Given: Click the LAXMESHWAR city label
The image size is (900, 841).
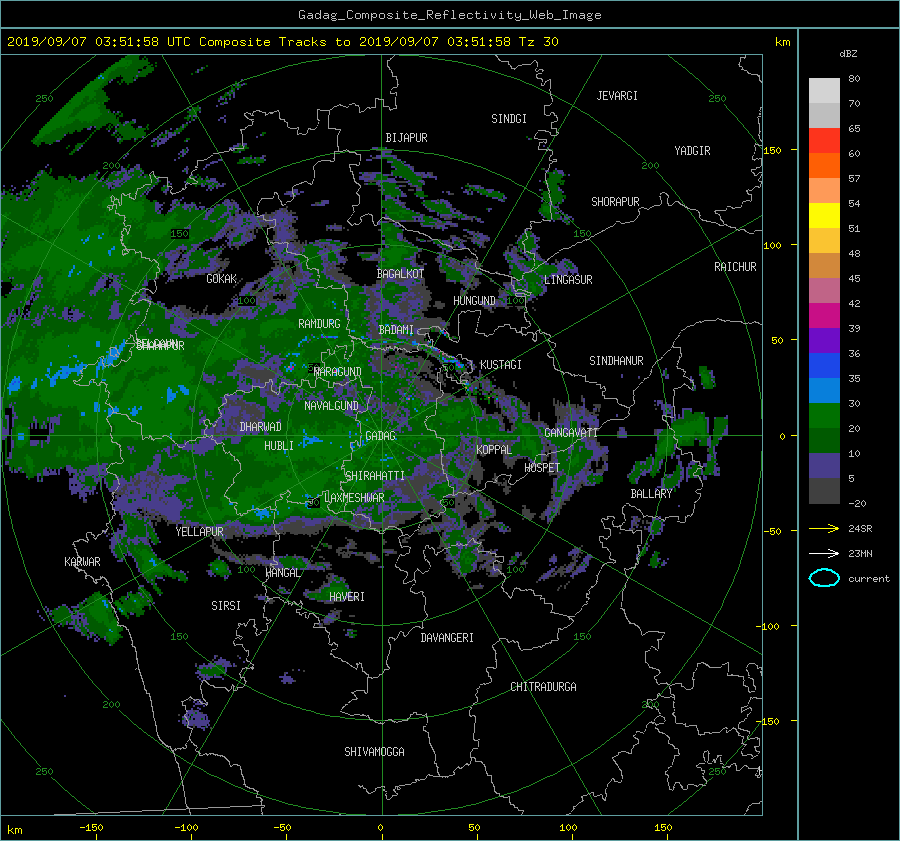Looking at the screenshot, I should point(354,498).
